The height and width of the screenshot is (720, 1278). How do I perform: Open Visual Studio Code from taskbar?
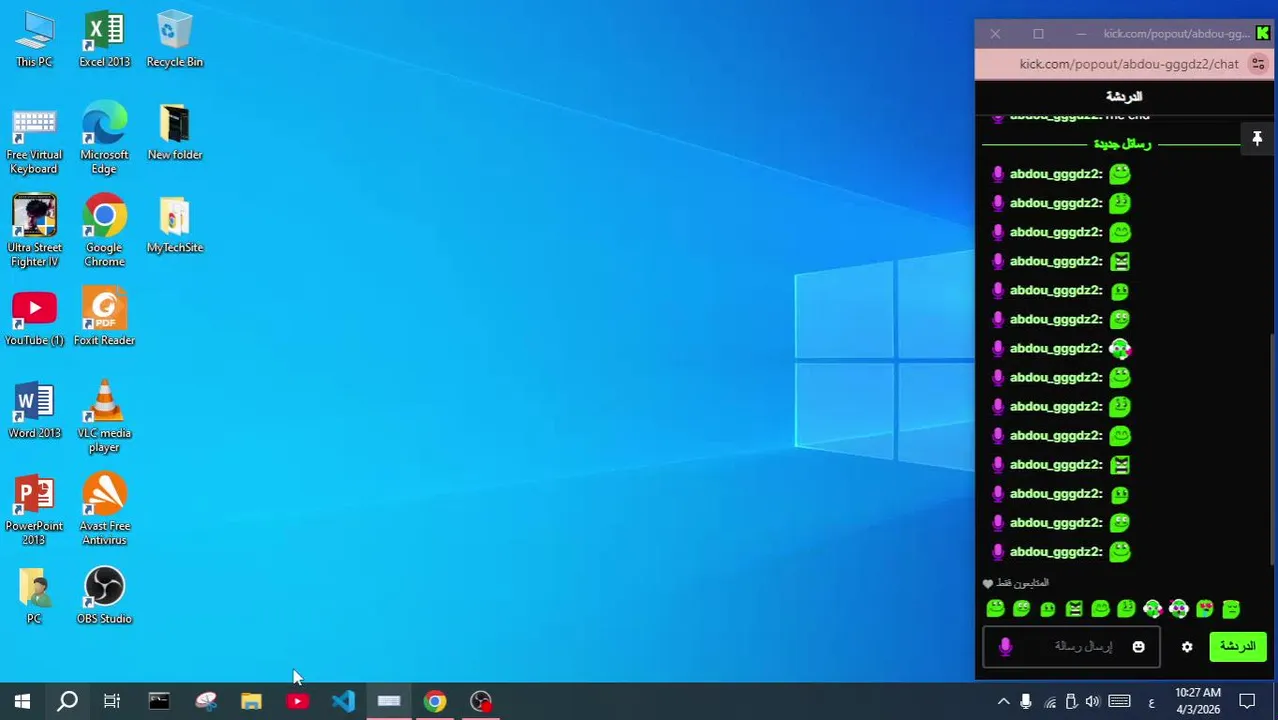343,701
